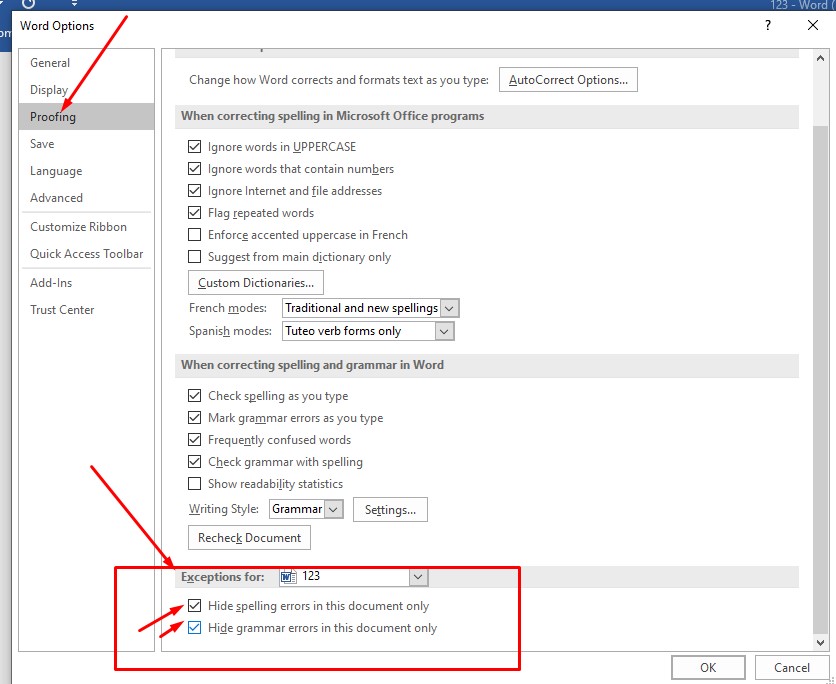Select the Advanced category
This screenshot has width=836, height=684.
point(86,198)
